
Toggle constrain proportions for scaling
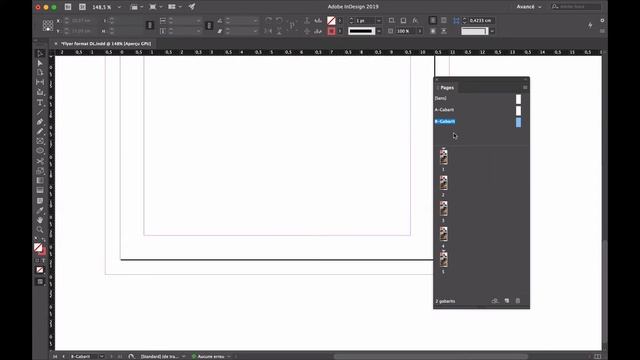point(209,26)
